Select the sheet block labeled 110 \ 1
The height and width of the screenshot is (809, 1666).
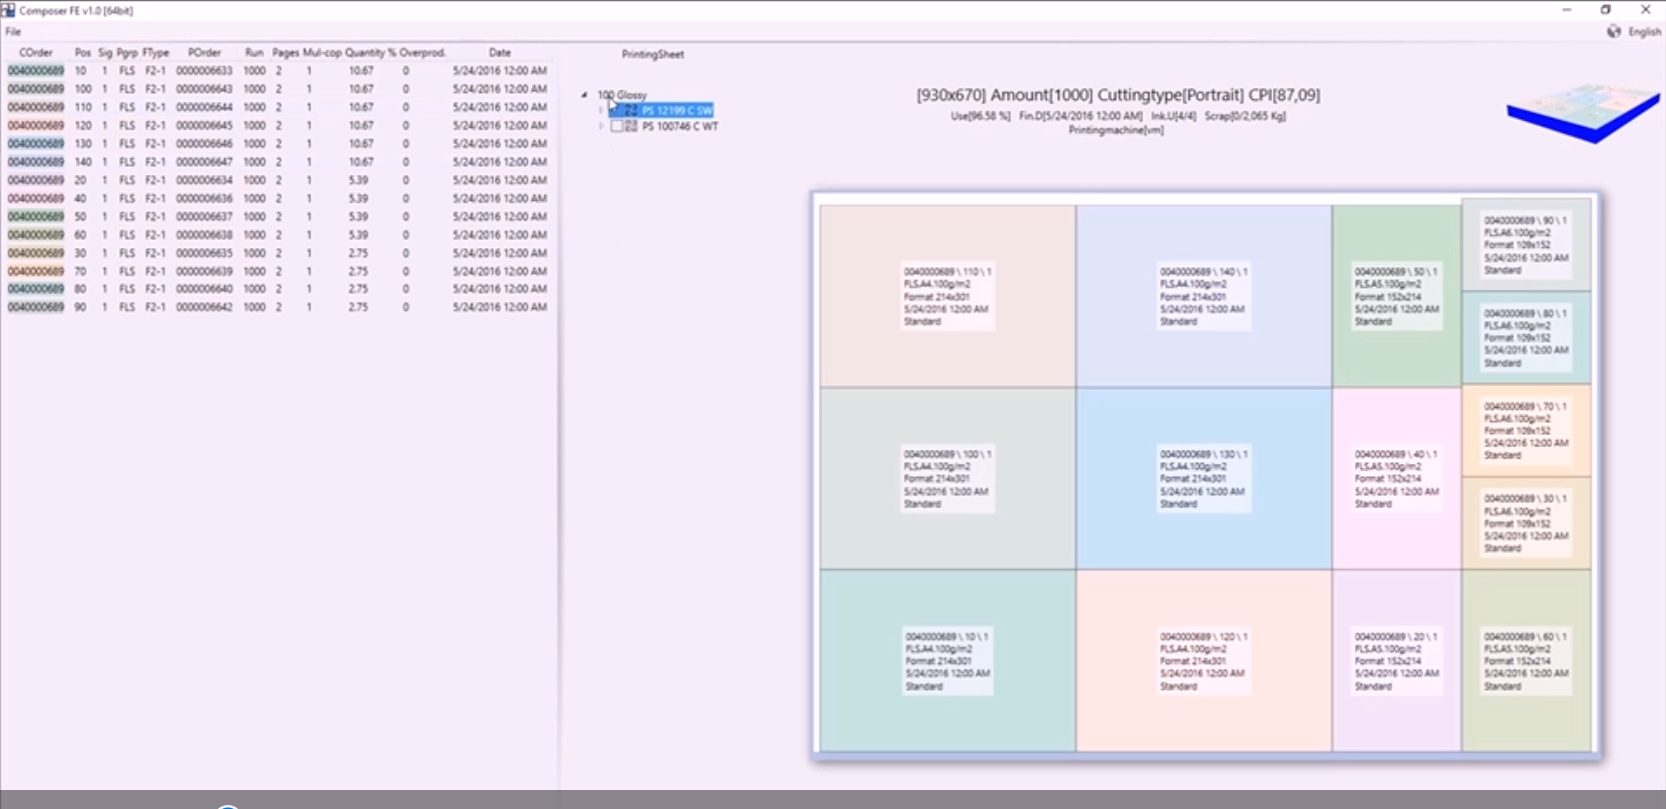pyautogui.click(x=947, y=296)
